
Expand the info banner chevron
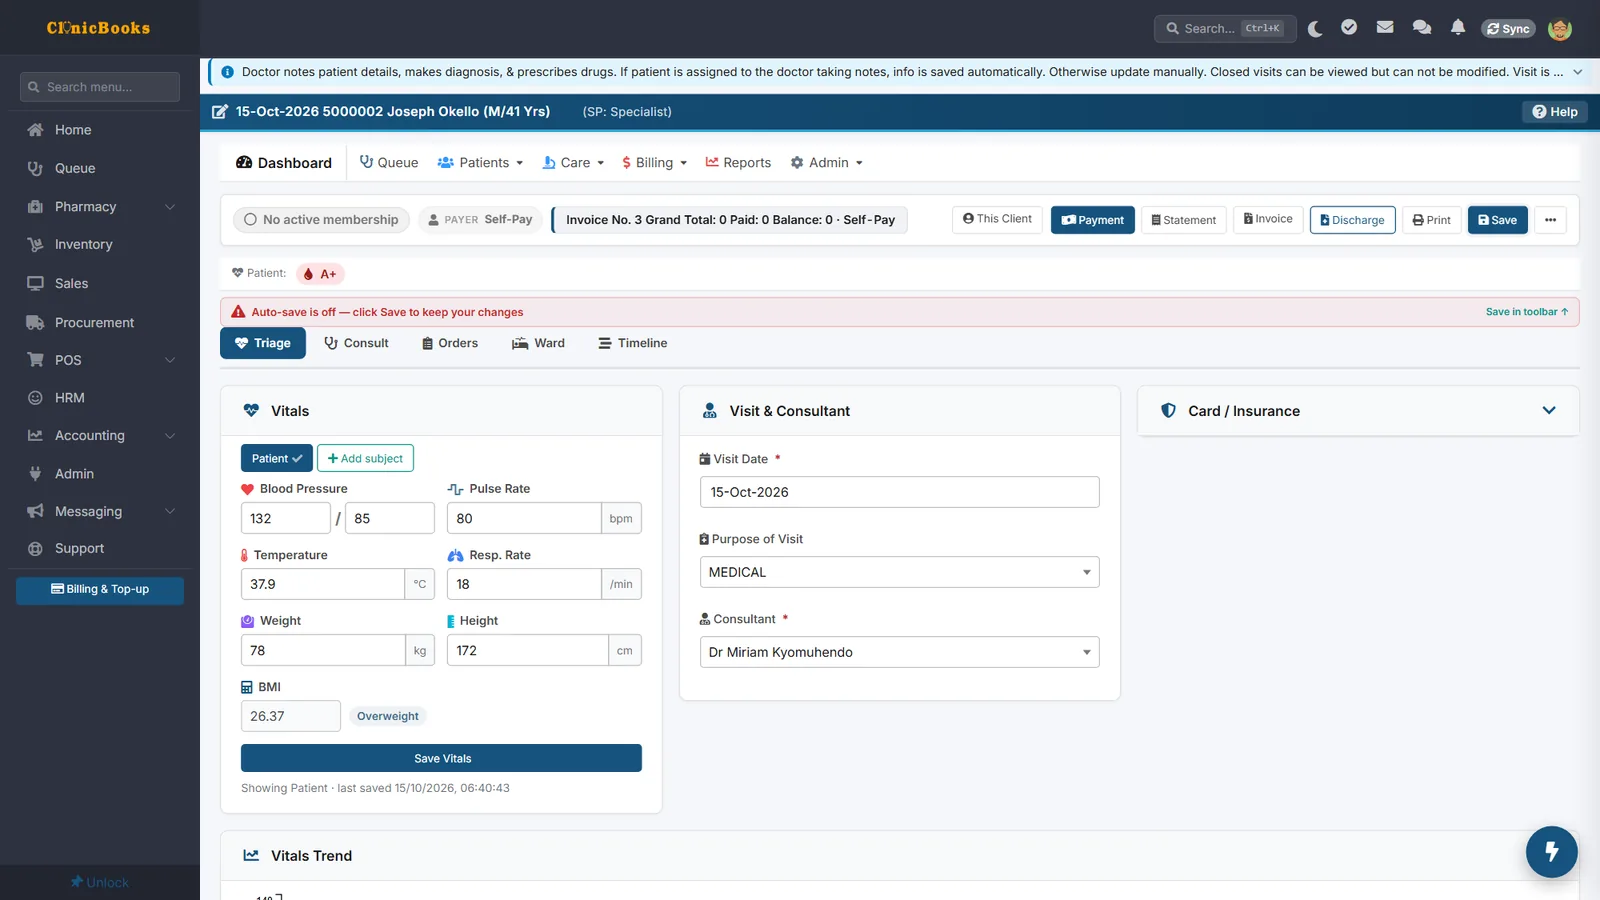click(1578, 72)
